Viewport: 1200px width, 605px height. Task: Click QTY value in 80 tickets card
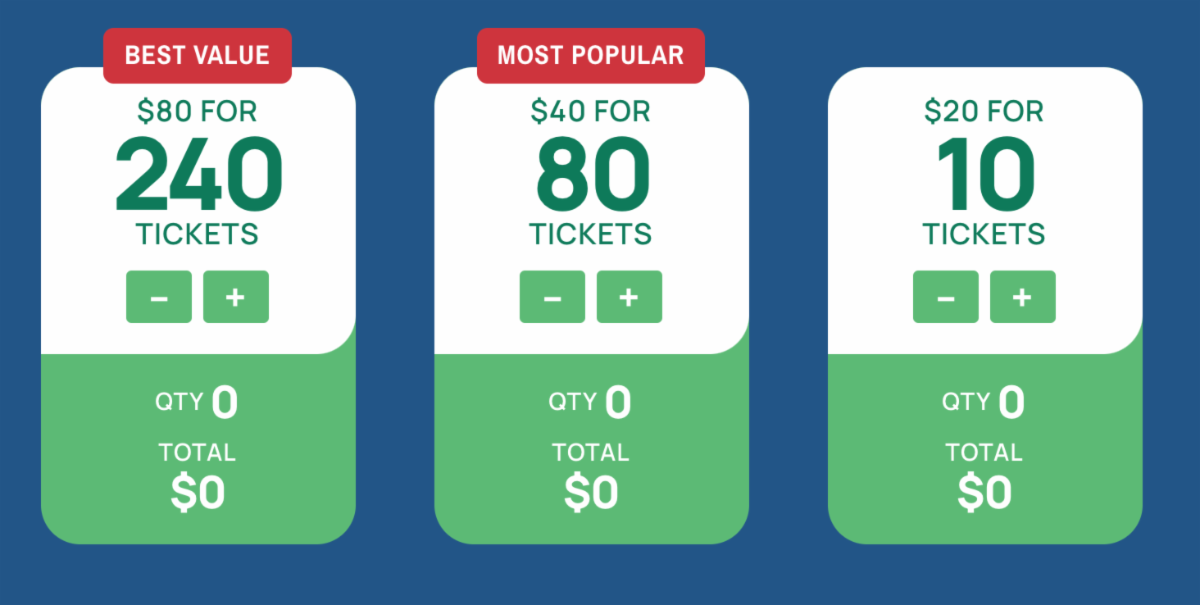coord(618,403)
